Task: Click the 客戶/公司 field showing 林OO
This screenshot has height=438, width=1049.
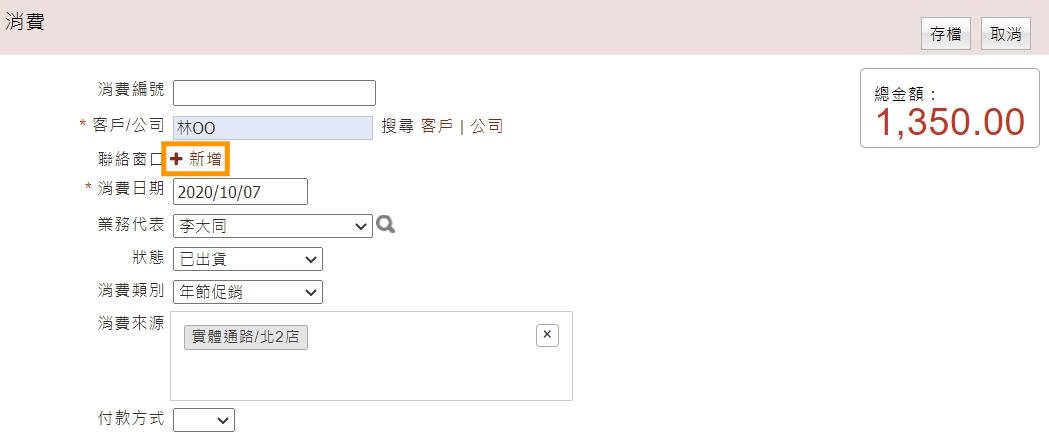Action: click(273, 128)
